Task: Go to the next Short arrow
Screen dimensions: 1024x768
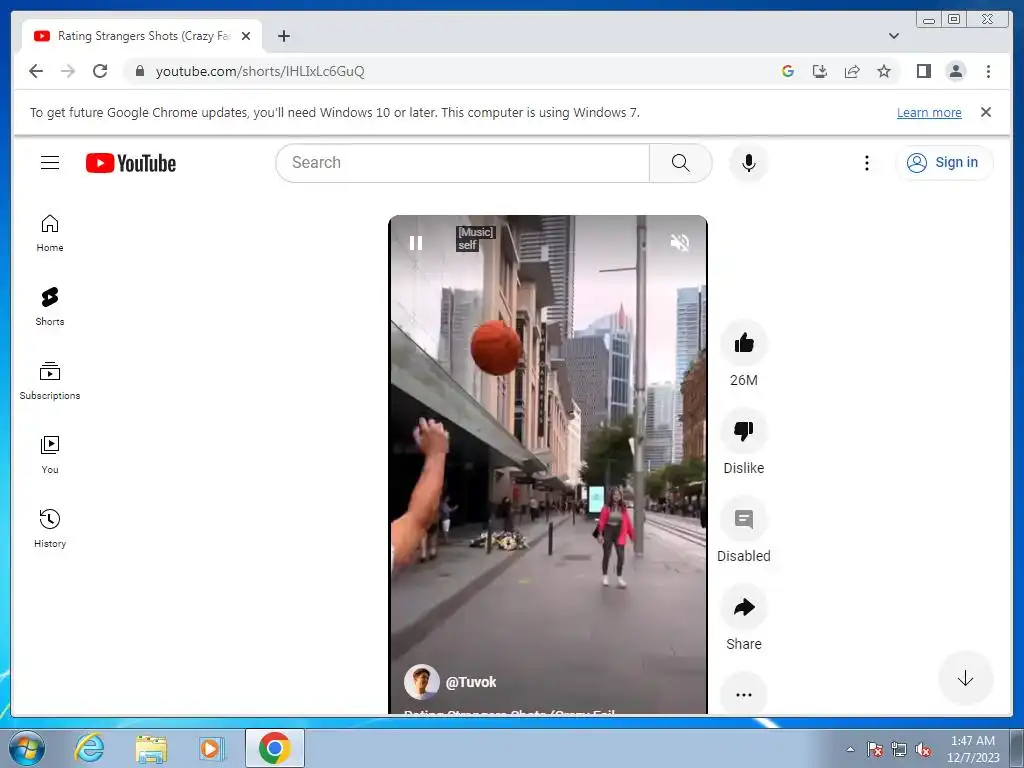Action: pos(965,678)
